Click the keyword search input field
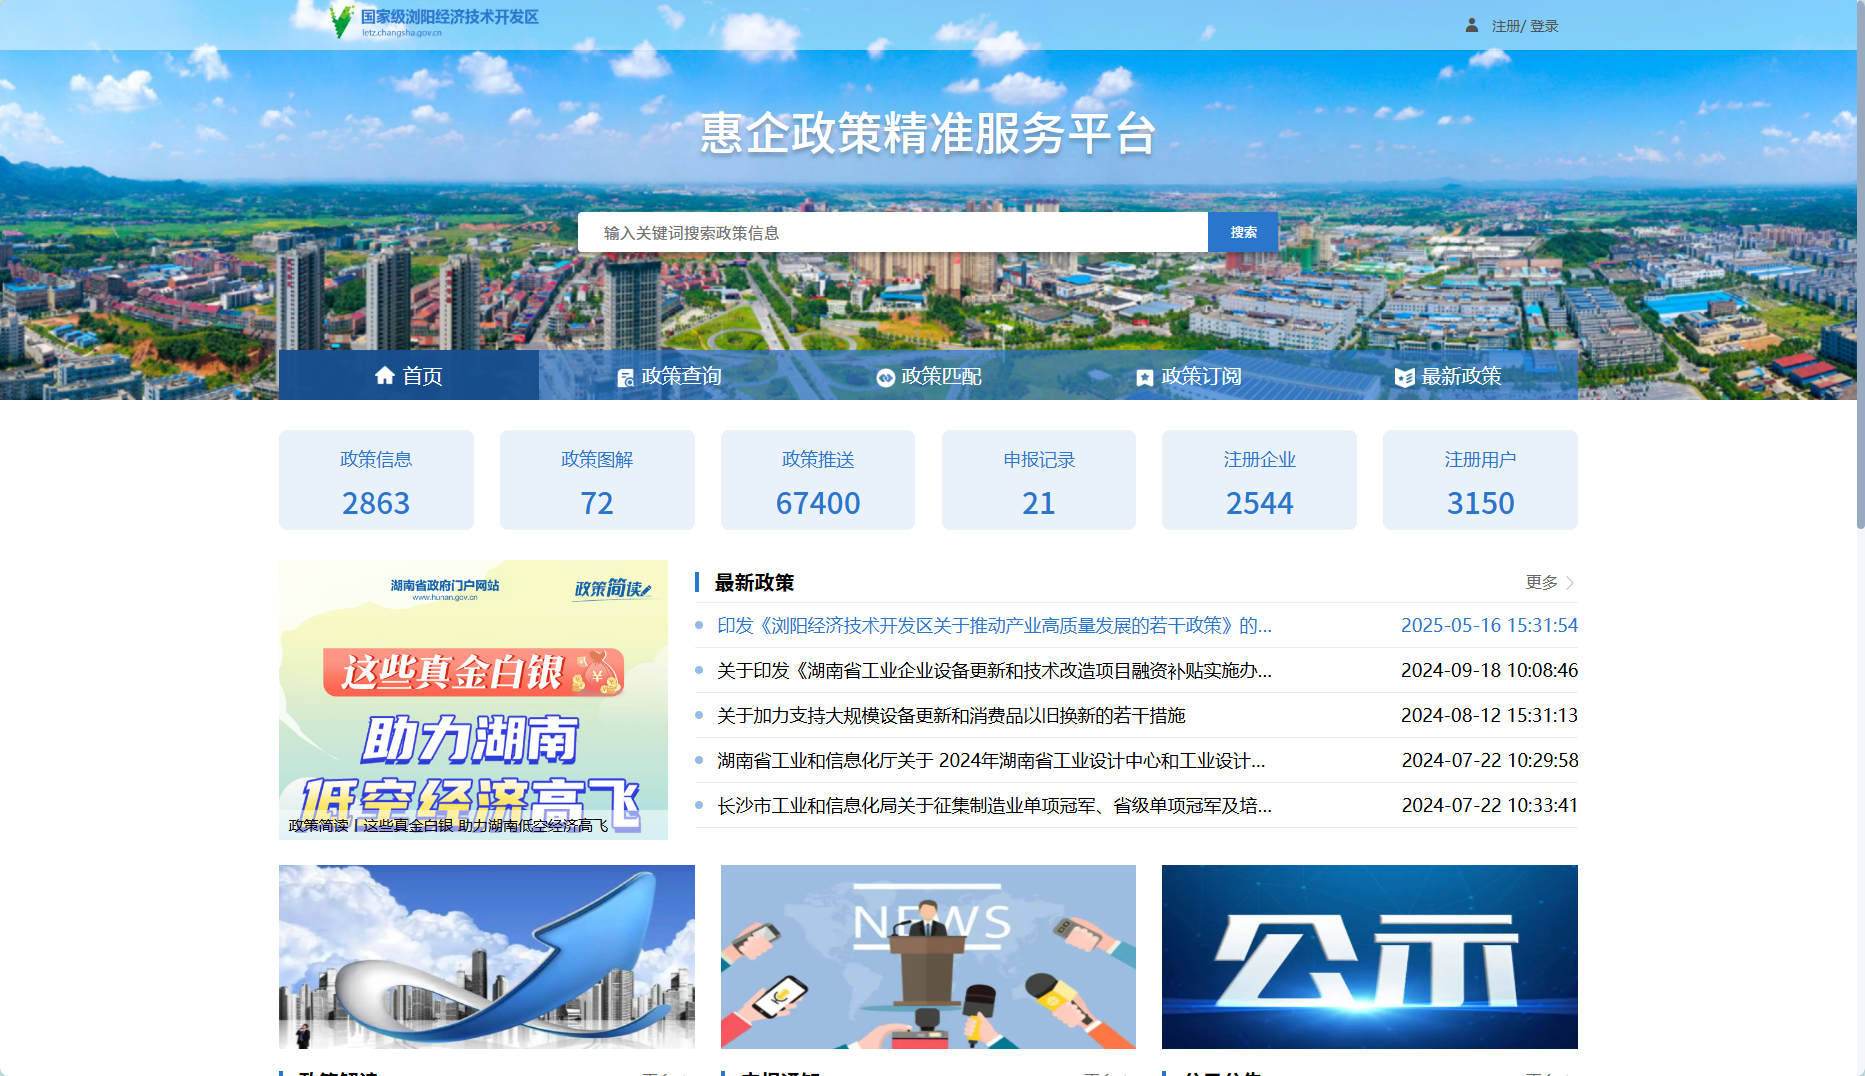Image resolution: width=1865 pixels, height=1076 pixels. click(893, 231)
